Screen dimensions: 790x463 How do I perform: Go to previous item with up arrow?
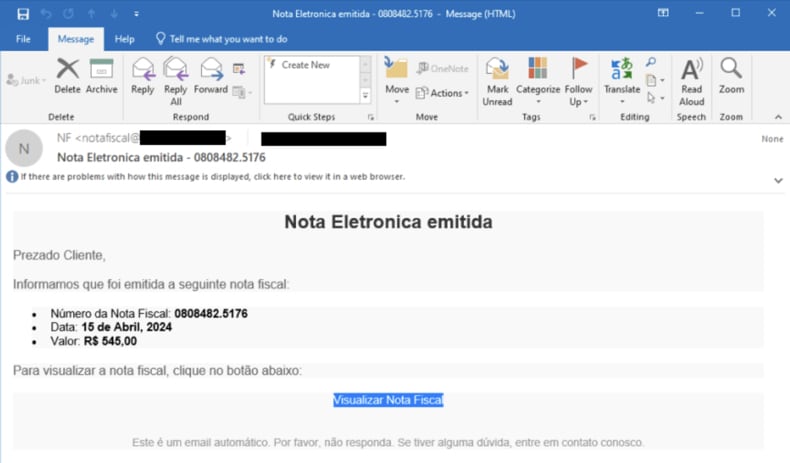point(92,14)
